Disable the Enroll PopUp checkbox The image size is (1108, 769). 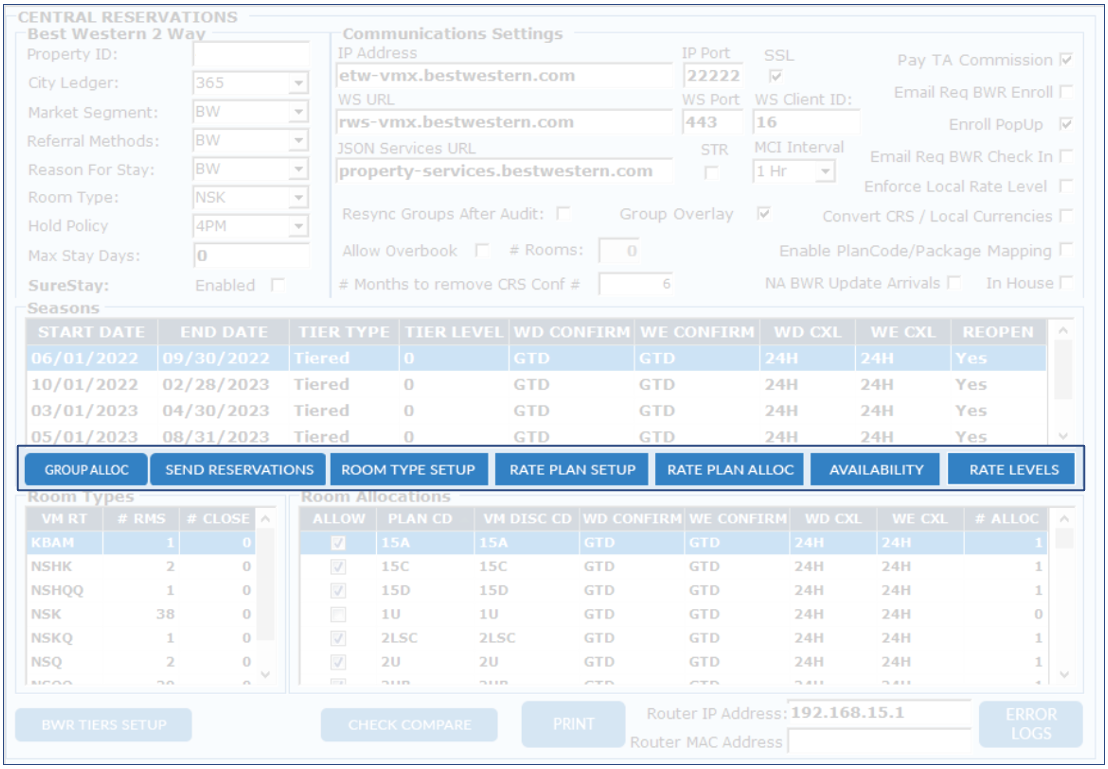point(1065,125)
